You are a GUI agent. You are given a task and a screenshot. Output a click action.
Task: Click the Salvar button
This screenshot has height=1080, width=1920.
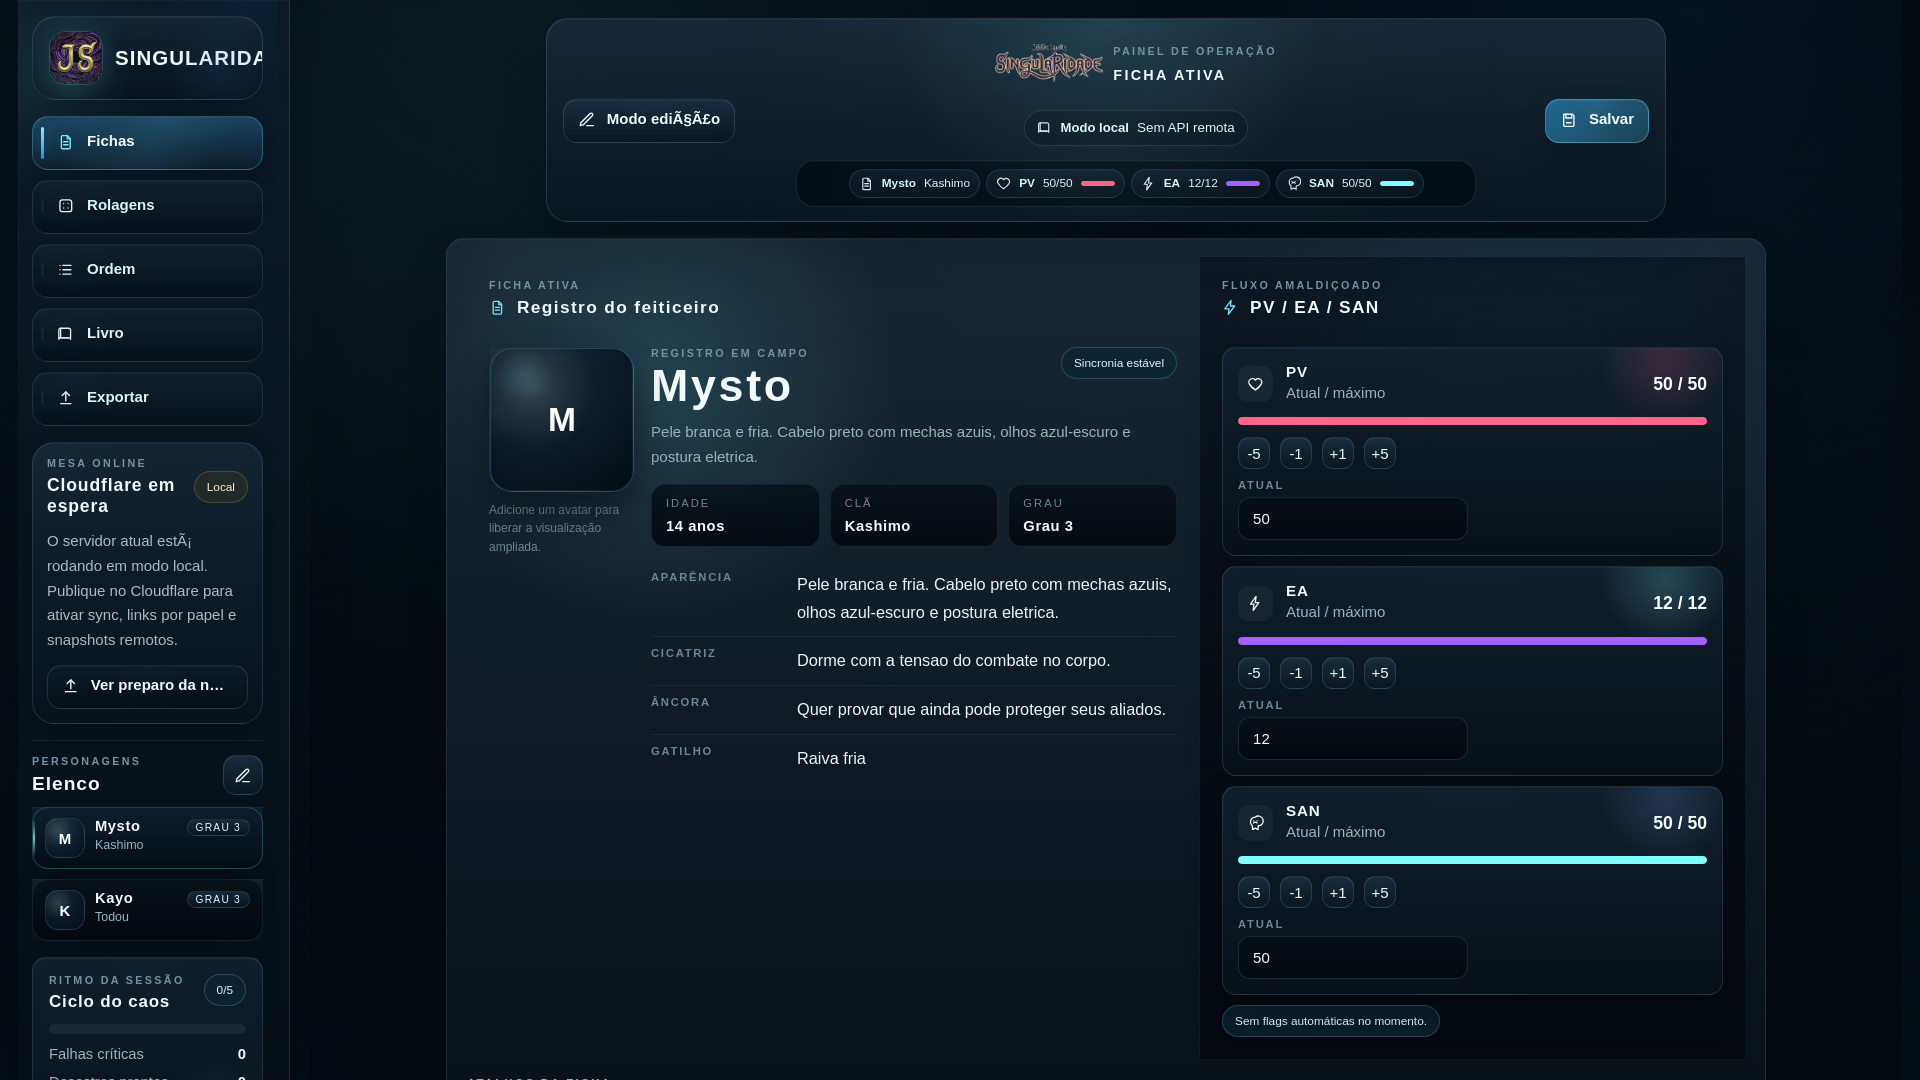[x=1597, y=120]
